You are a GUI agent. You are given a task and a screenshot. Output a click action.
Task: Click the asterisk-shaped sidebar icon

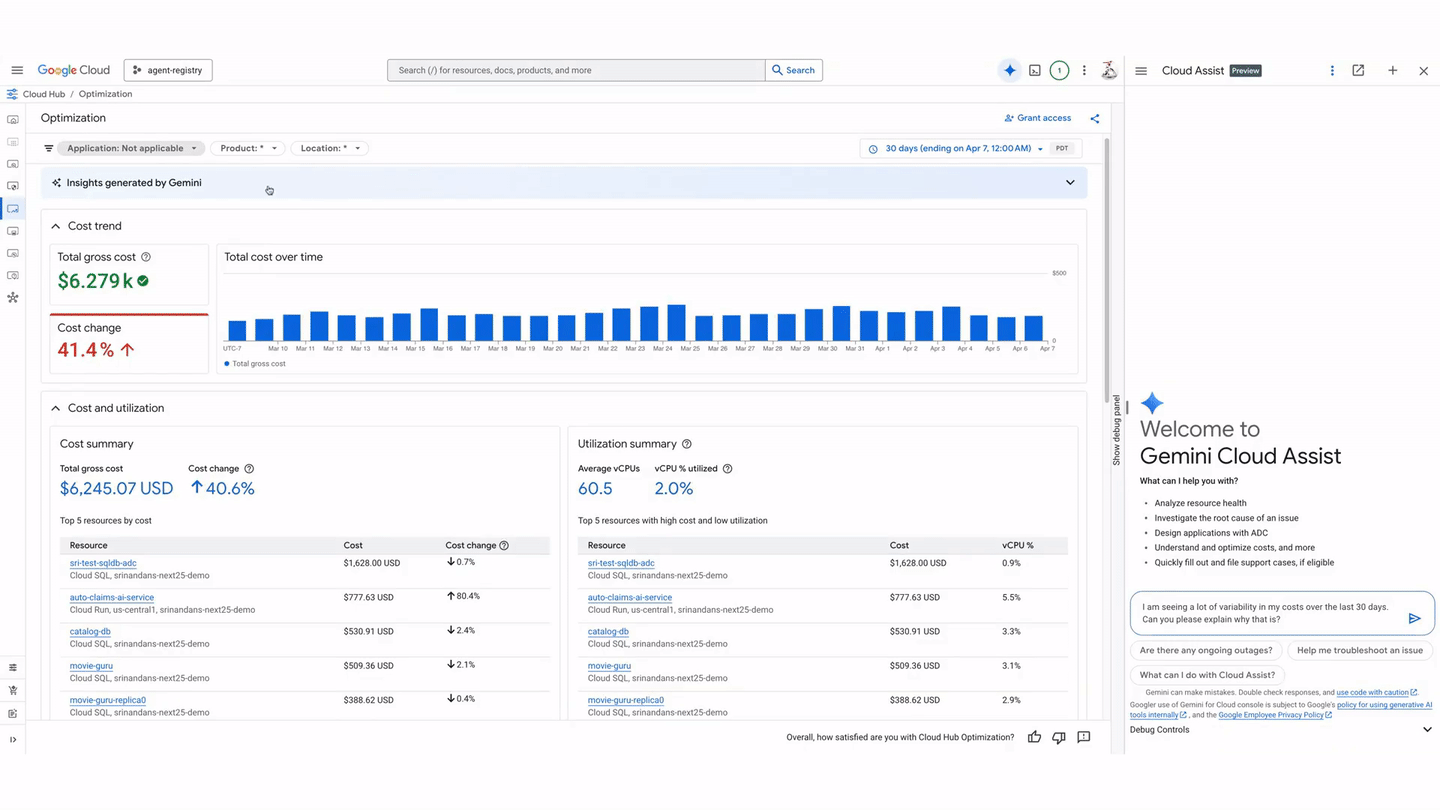pos(12,298)
